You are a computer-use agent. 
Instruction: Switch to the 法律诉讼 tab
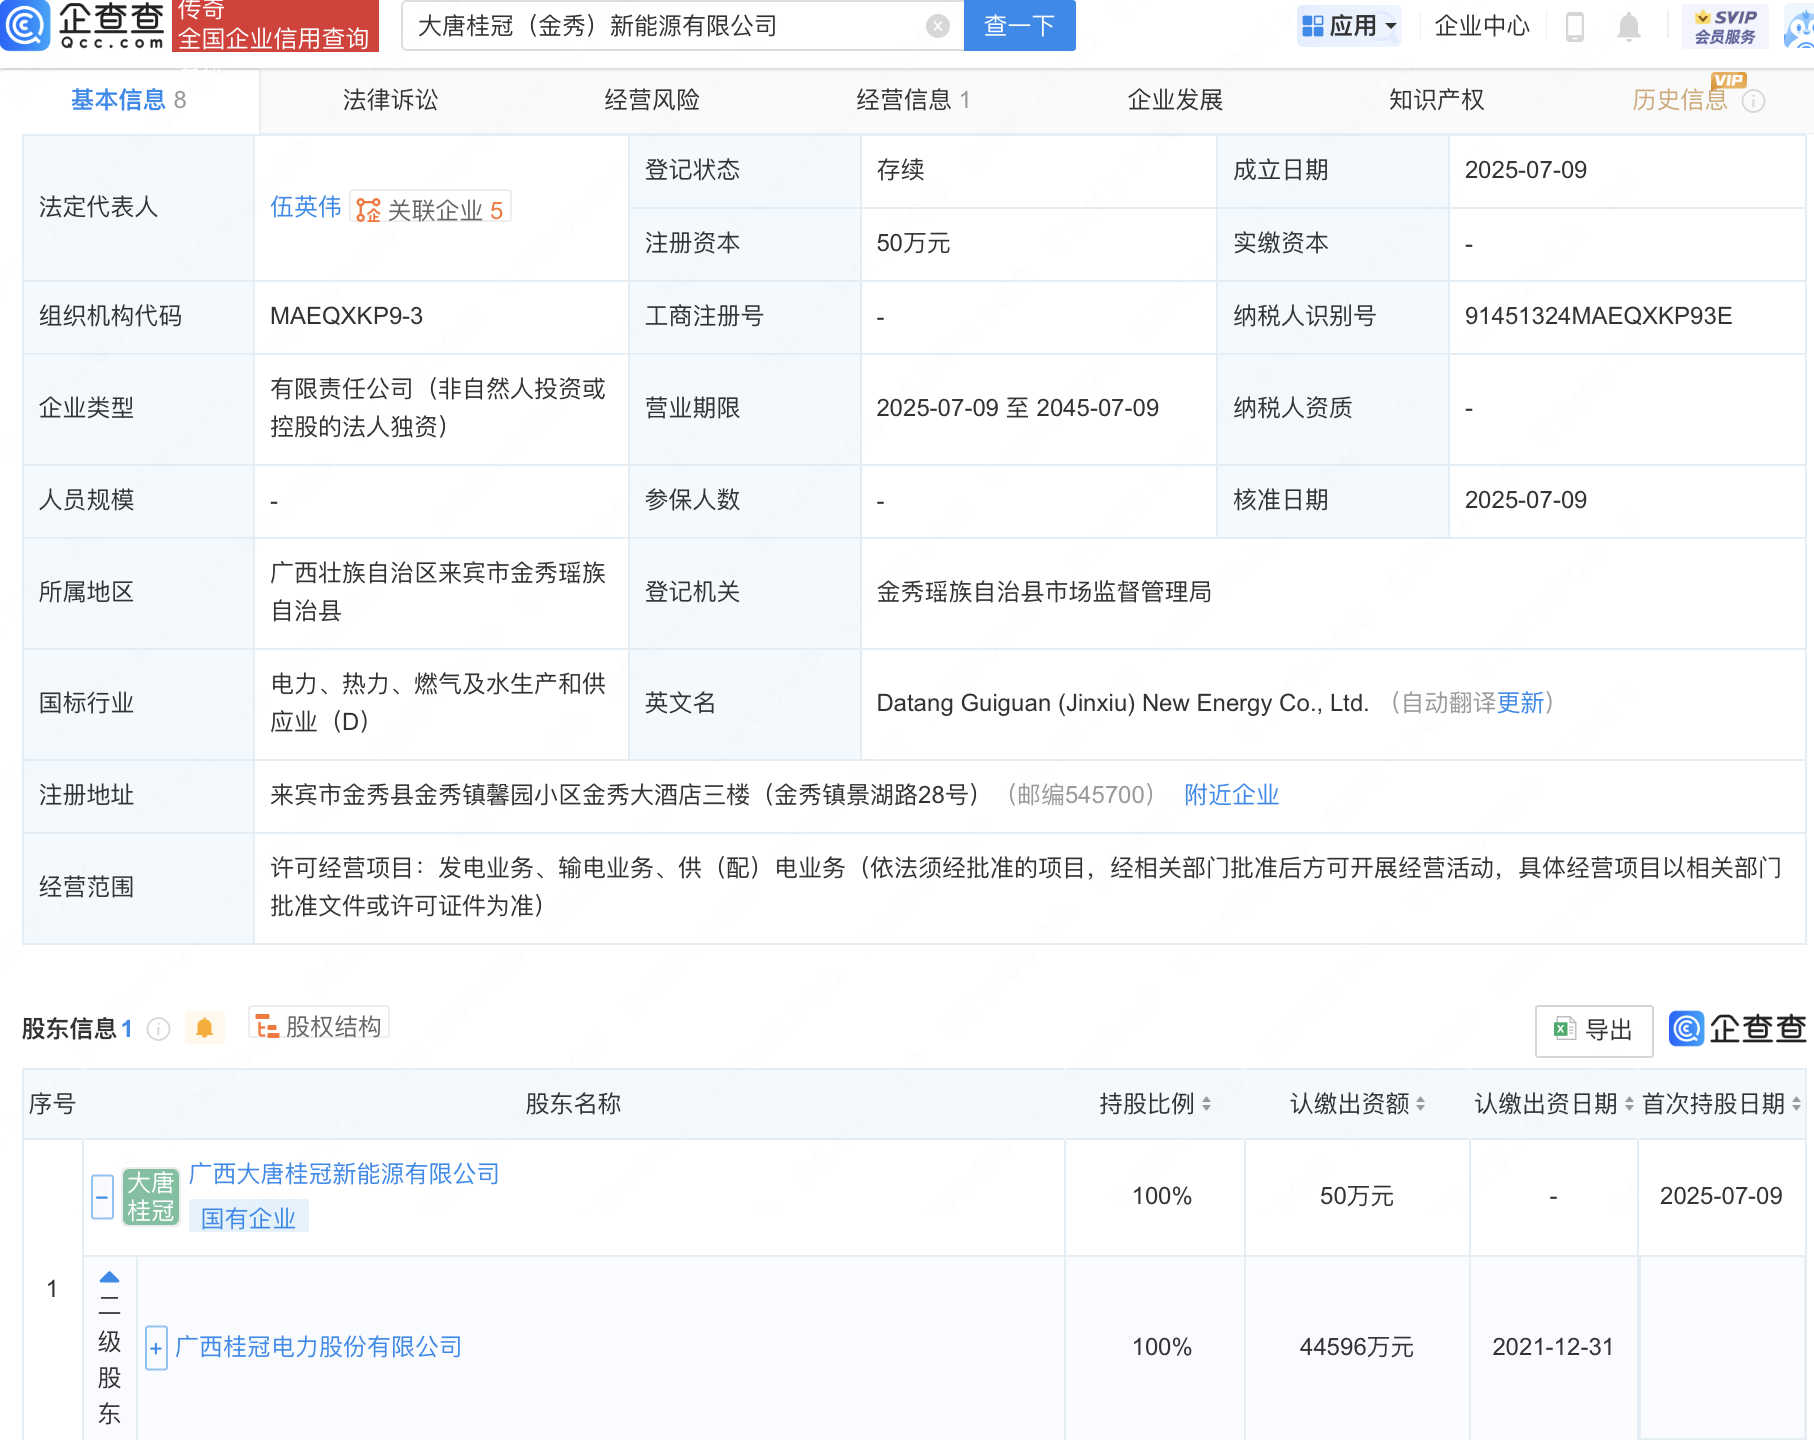pyautogui.click(x=389, y=99)
